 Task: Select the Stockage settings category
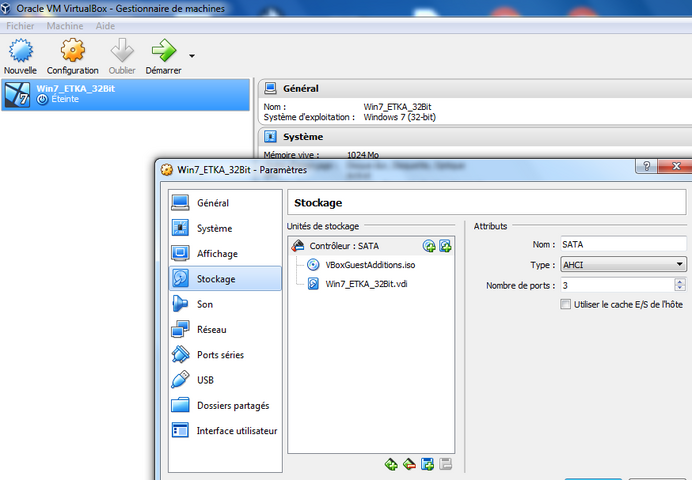point(225,279)
